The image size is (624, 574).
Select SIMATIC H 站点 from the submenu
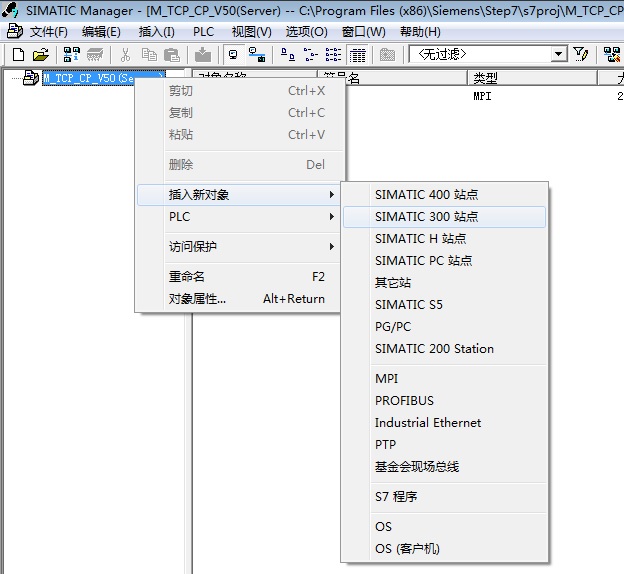click(x=444, y=239)
